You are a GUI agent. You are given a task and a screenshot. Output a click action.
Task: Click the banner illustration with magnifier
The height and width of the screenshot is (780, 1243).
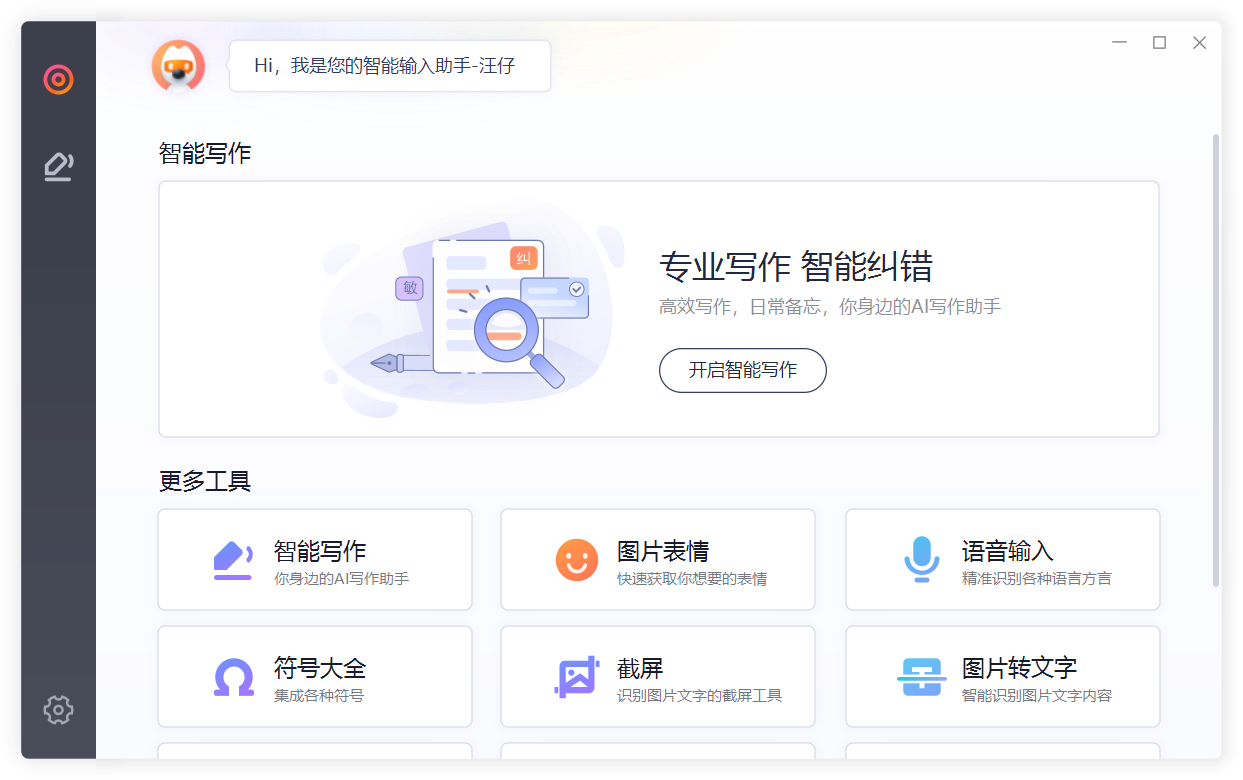(472, 310)
